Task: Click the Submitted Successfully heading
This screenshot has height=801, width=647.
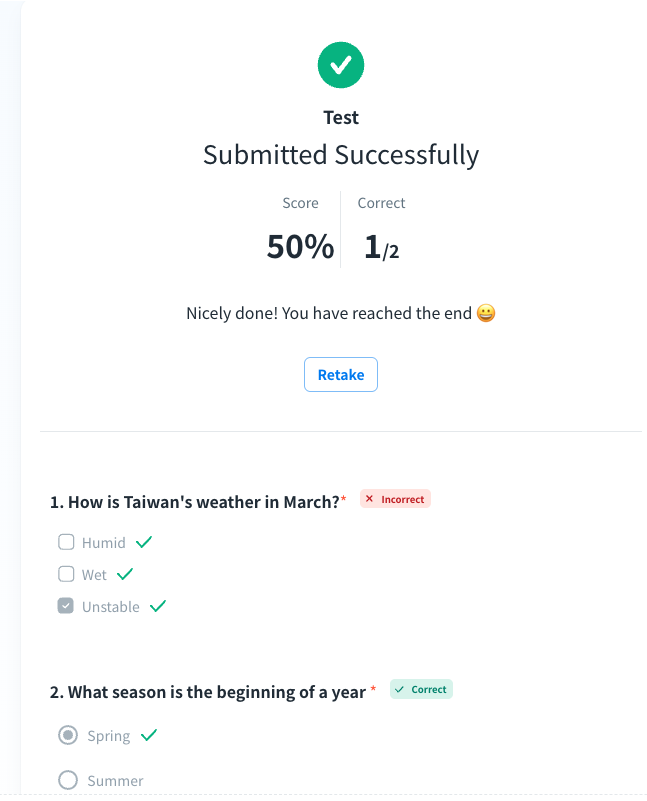Action: pyautogui.click(x=341, y=155)
